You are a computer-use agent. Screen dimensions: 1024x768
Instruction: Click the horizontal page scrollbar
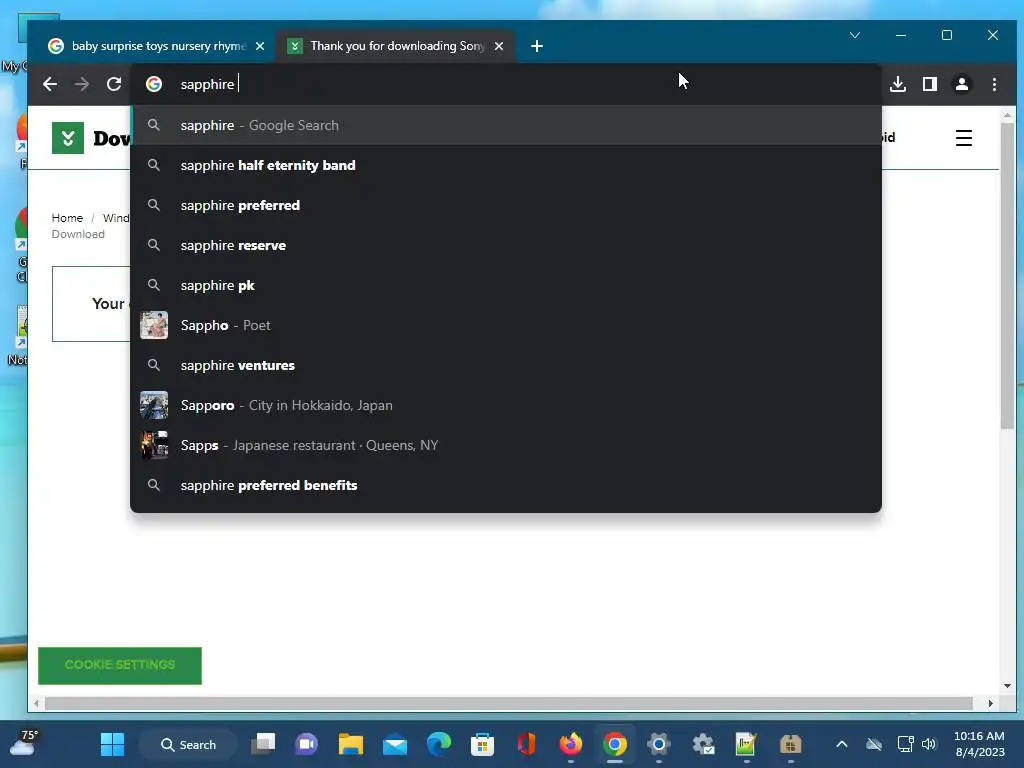pos(509,703)
